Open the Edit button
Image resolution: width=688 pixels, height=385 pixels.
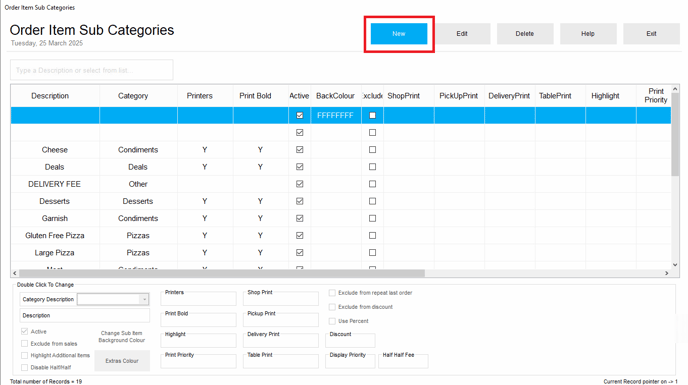[x=462, y=34]
